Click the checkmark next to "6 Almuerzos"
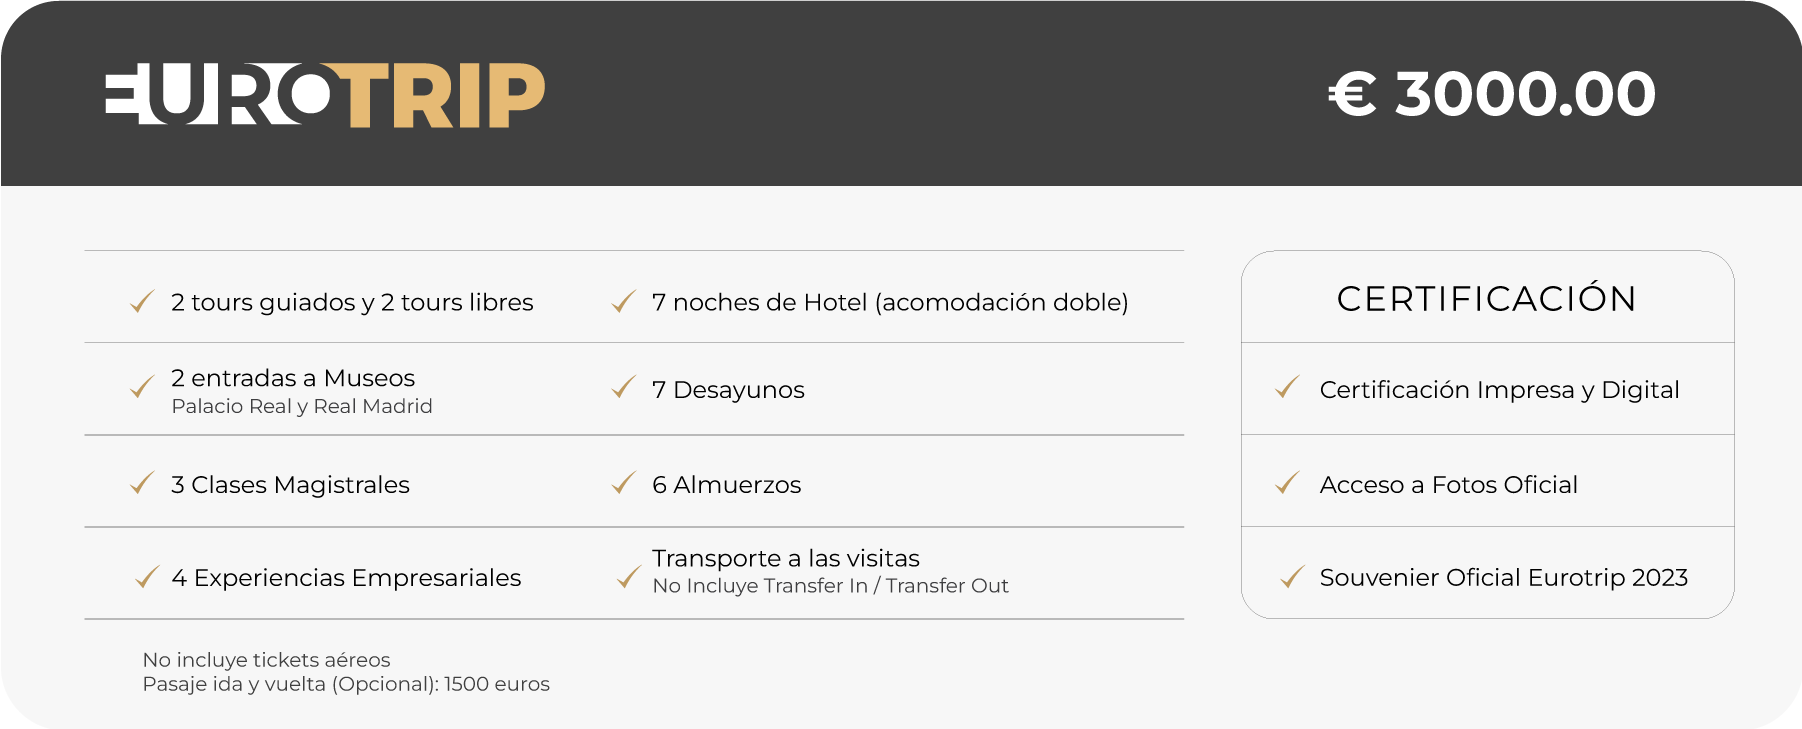1802x729 pixels. pyautogui.click(x=623, y=484)
